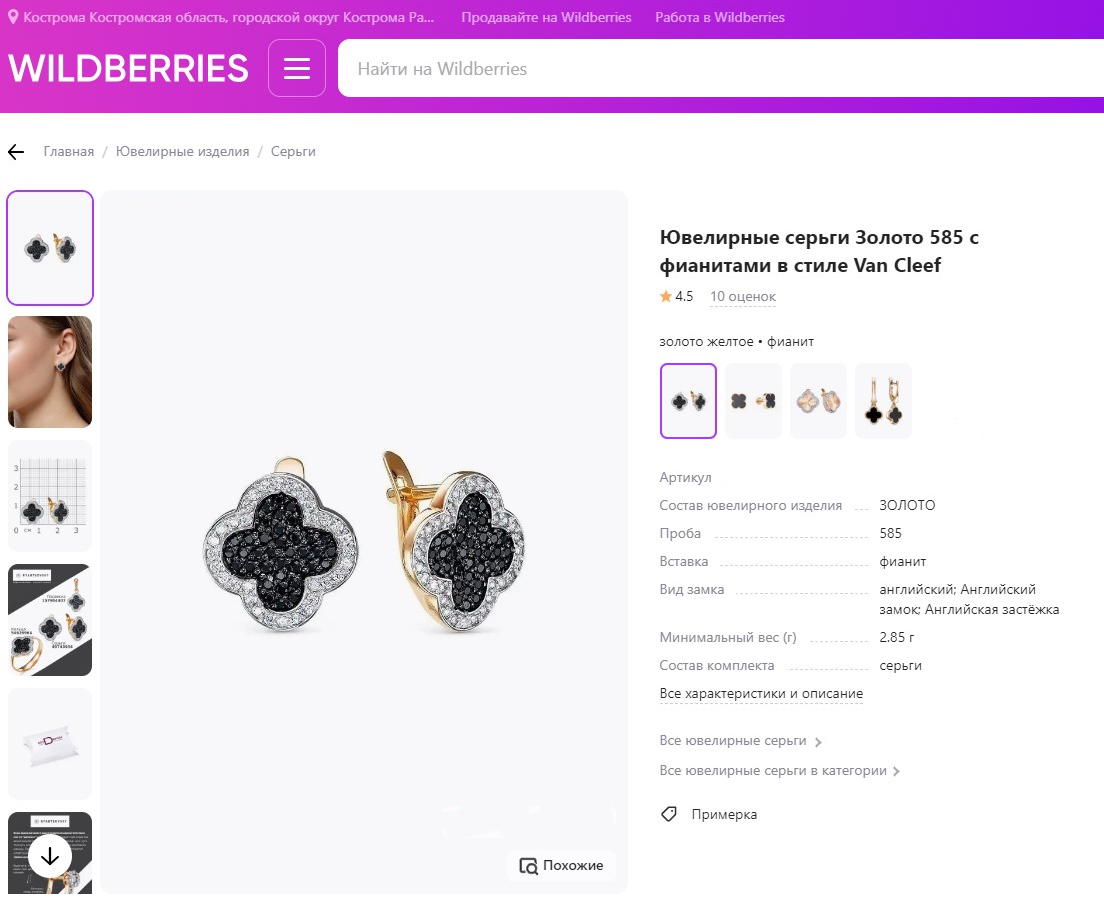Go to Серьги breadcrumb

coord(293,152)
